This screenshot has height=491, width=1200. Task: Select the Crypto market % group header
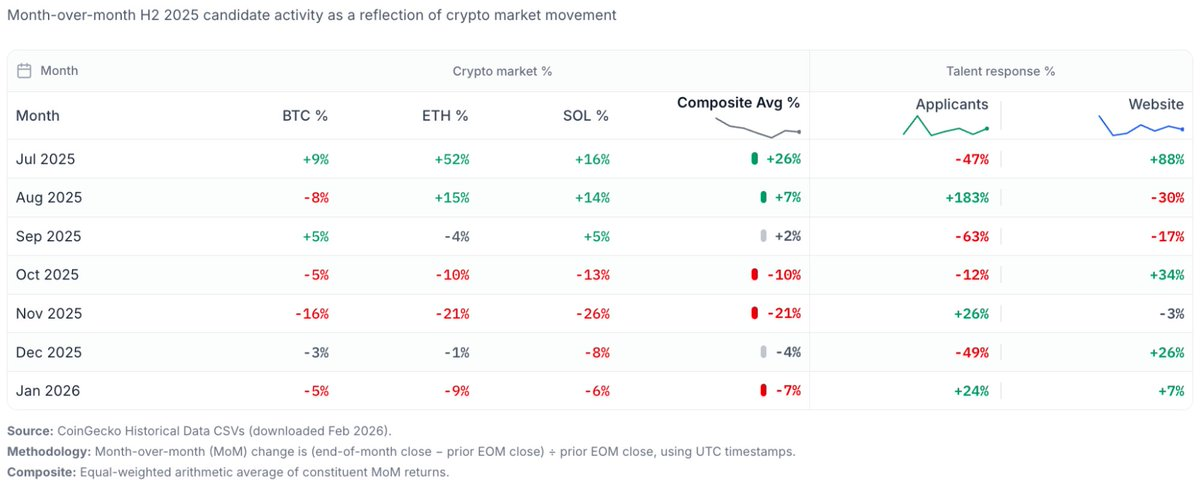502,71
